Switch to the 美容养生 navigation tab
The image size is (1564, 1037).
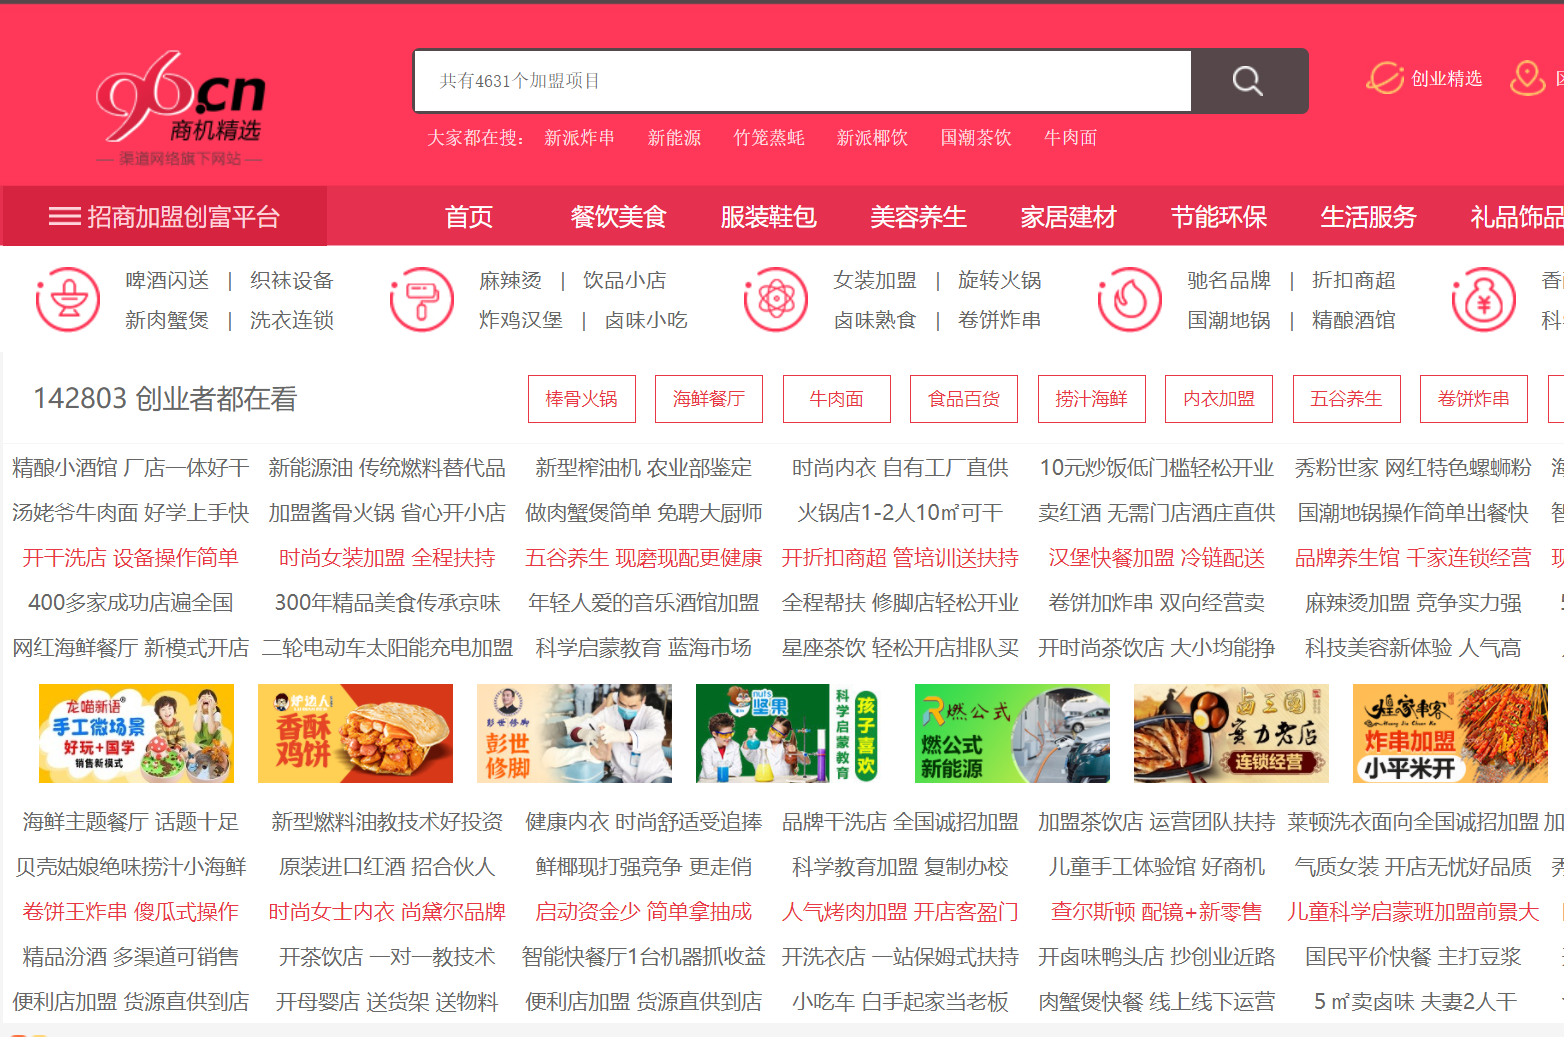918,217
